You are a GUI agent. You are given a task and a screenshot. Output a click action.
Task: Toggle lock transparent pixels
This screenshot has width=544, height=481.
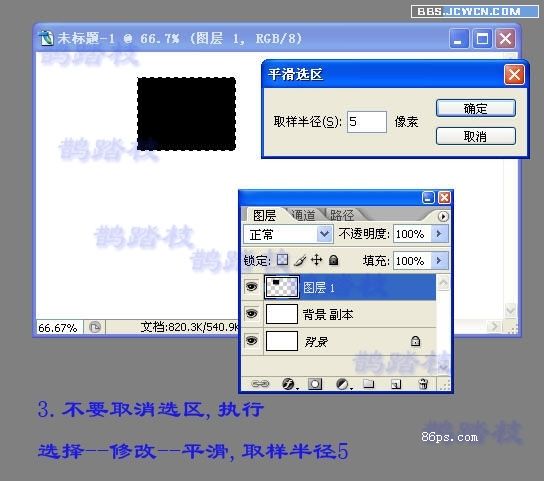click(282, 260)
